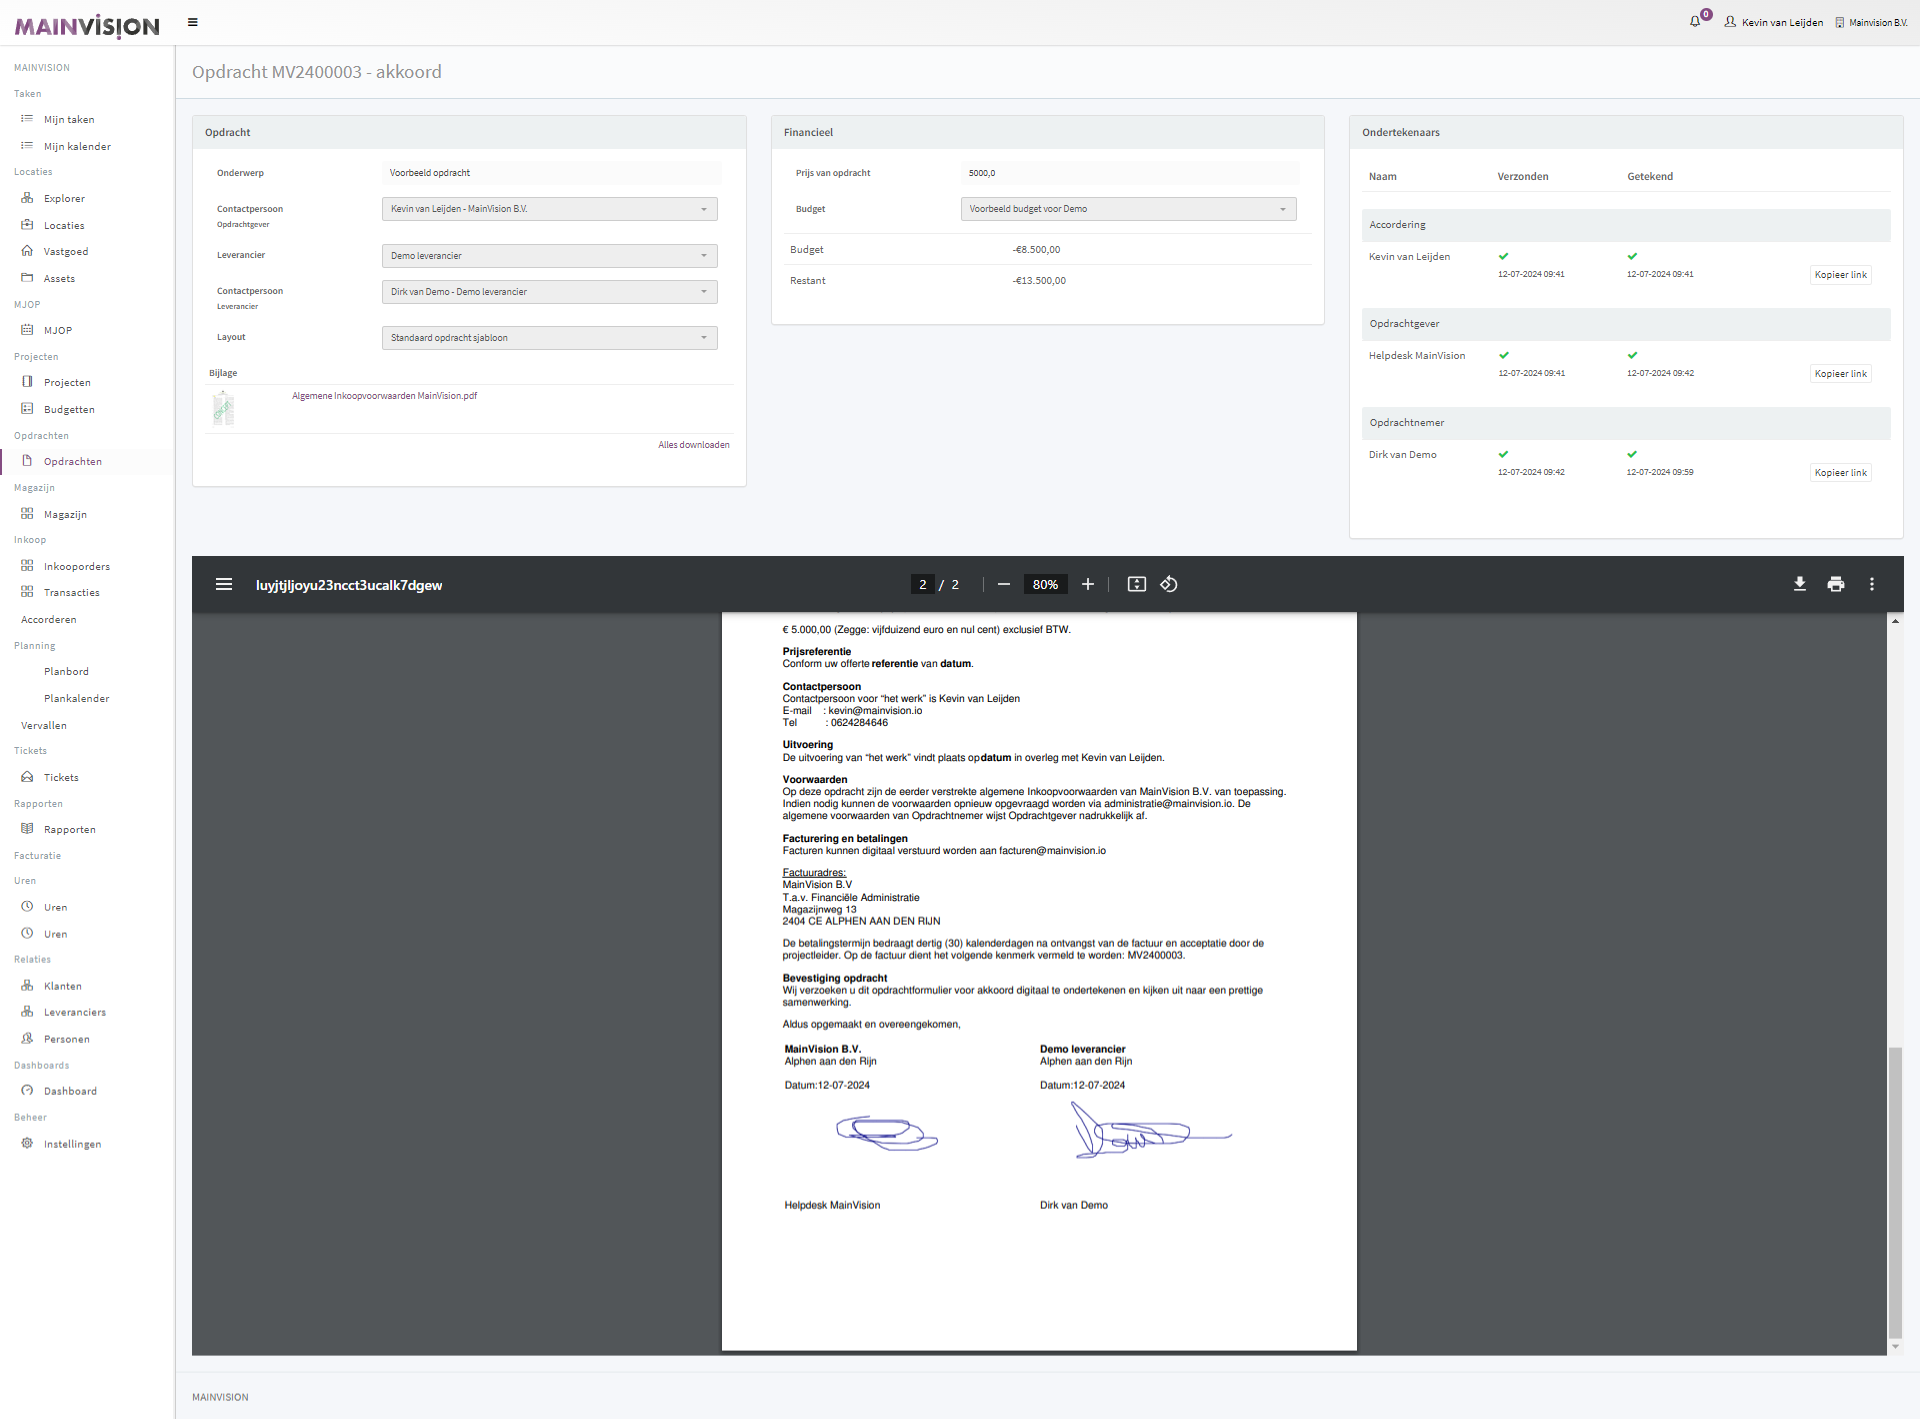The height and width of the screenshot is (1420, 1920).
Task: Zoom in the PDF viewer
Action: click(1087, 584)
